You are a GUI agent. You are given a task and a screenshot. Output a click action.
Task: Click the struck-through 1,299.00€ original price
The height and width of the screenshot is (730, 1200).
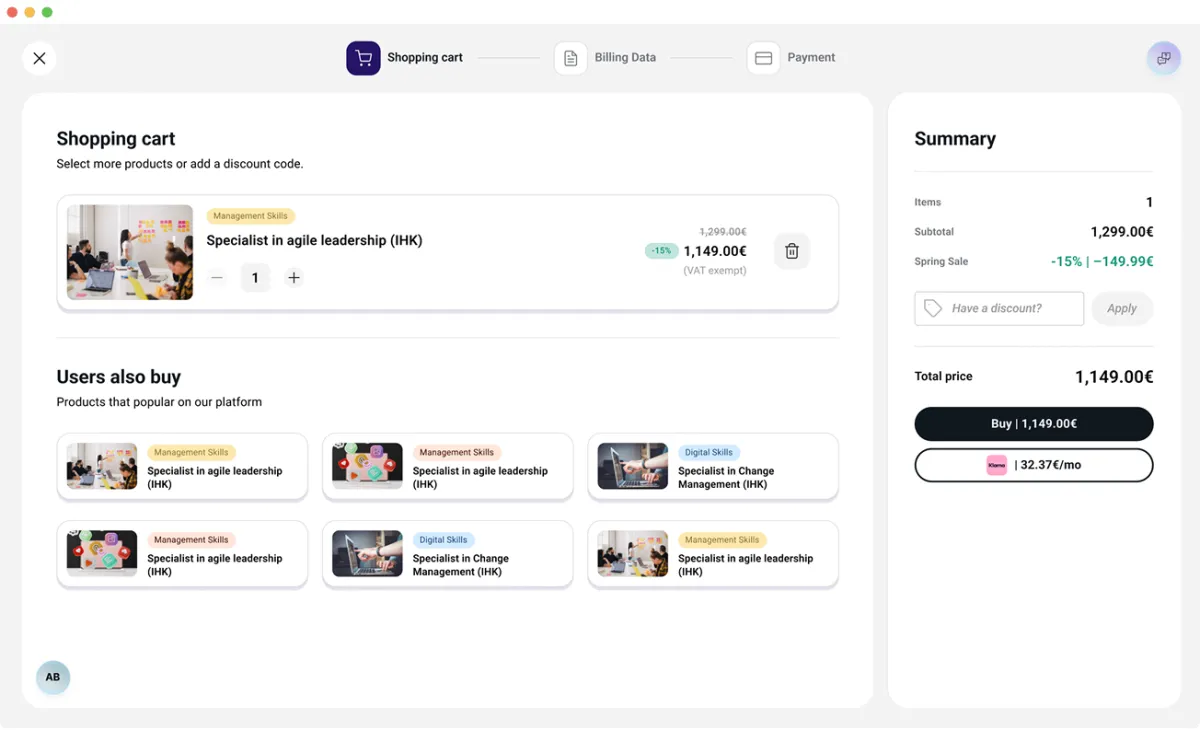(x=722, y=231)
